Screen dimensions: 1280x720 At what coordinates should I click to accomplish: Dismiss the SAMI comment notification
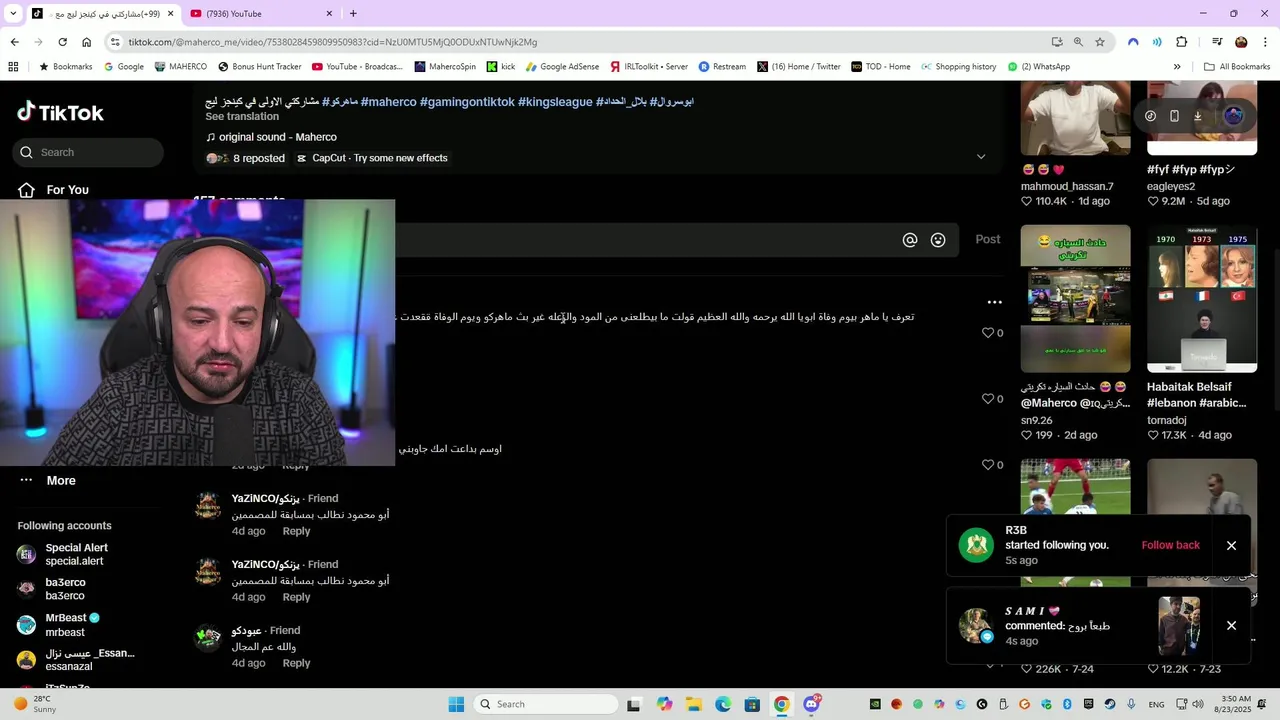[1231, 625]
